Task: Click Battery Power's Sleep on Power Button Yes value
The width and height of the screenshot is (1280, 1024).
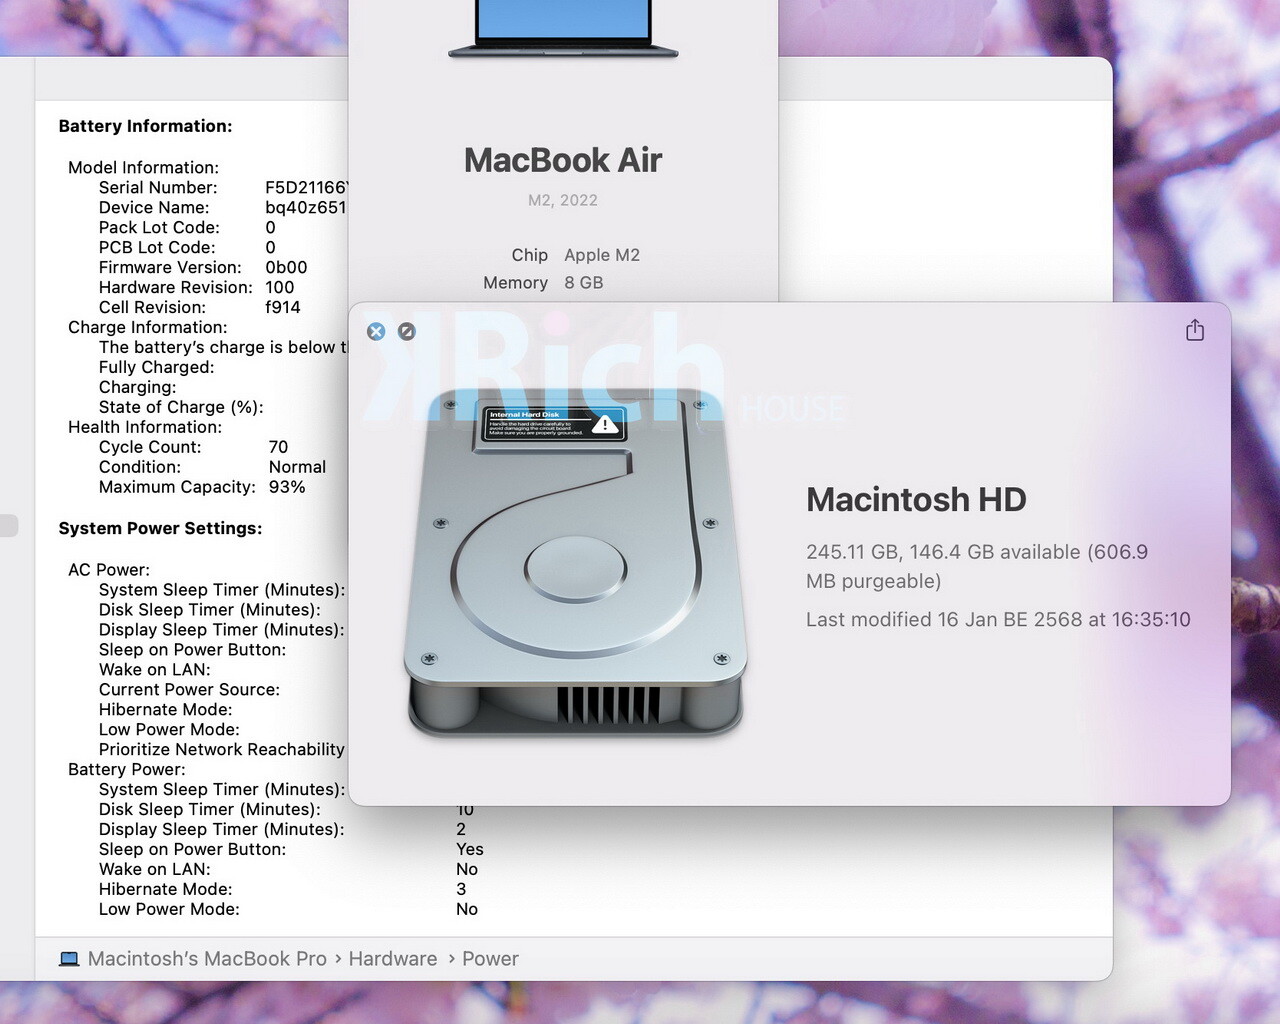Action: pyautogui.click(x=470, y=849)
